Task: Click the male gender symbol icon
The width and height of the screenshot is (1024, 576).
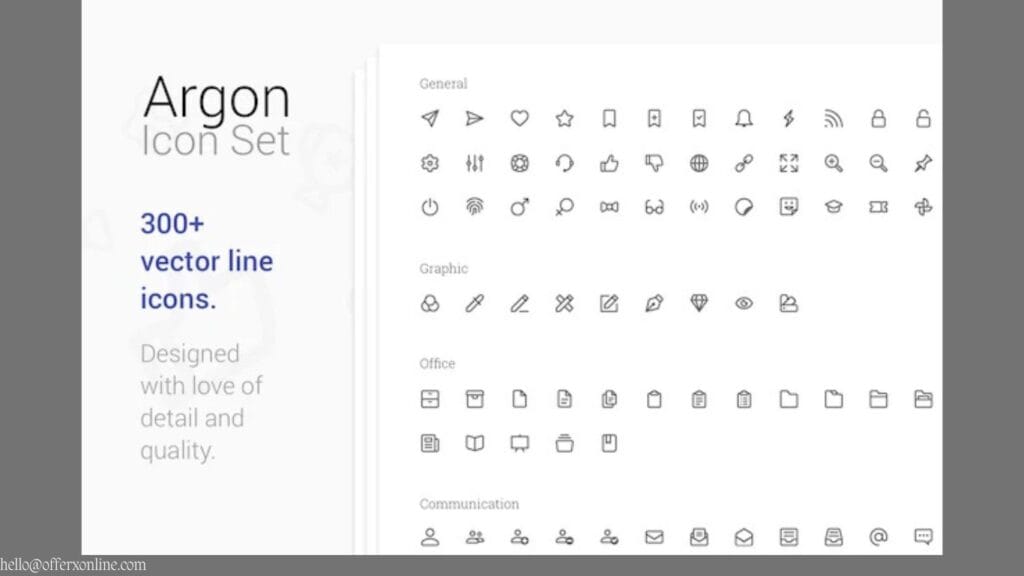Action: [520, 207]
